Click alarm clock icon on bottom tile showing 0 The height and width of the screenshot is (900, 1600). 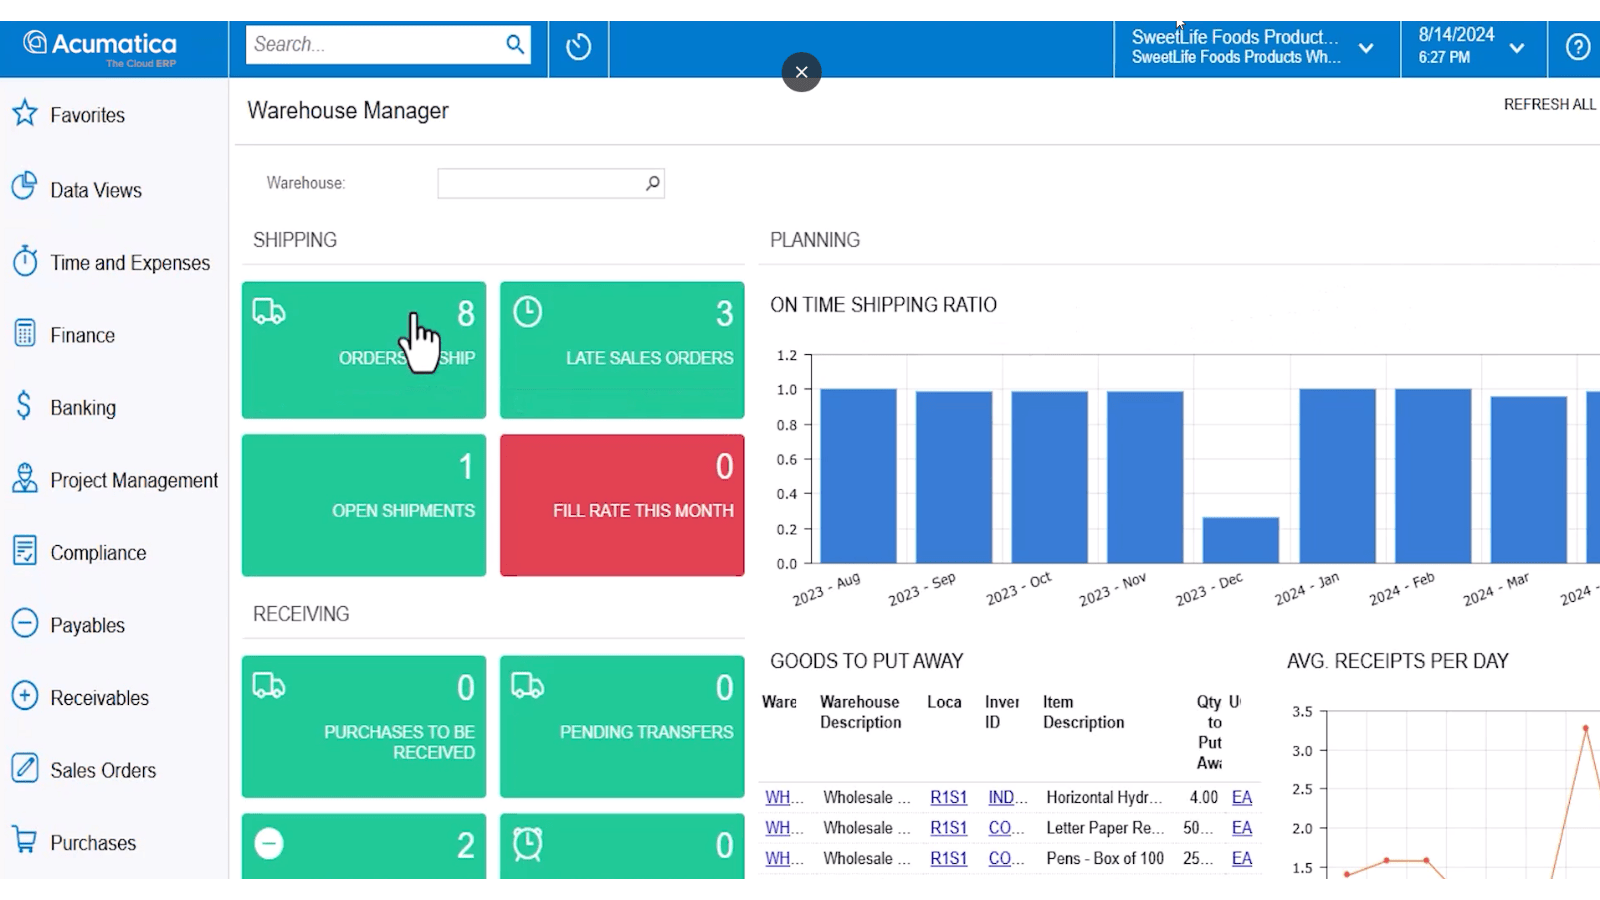click(528, 844)
